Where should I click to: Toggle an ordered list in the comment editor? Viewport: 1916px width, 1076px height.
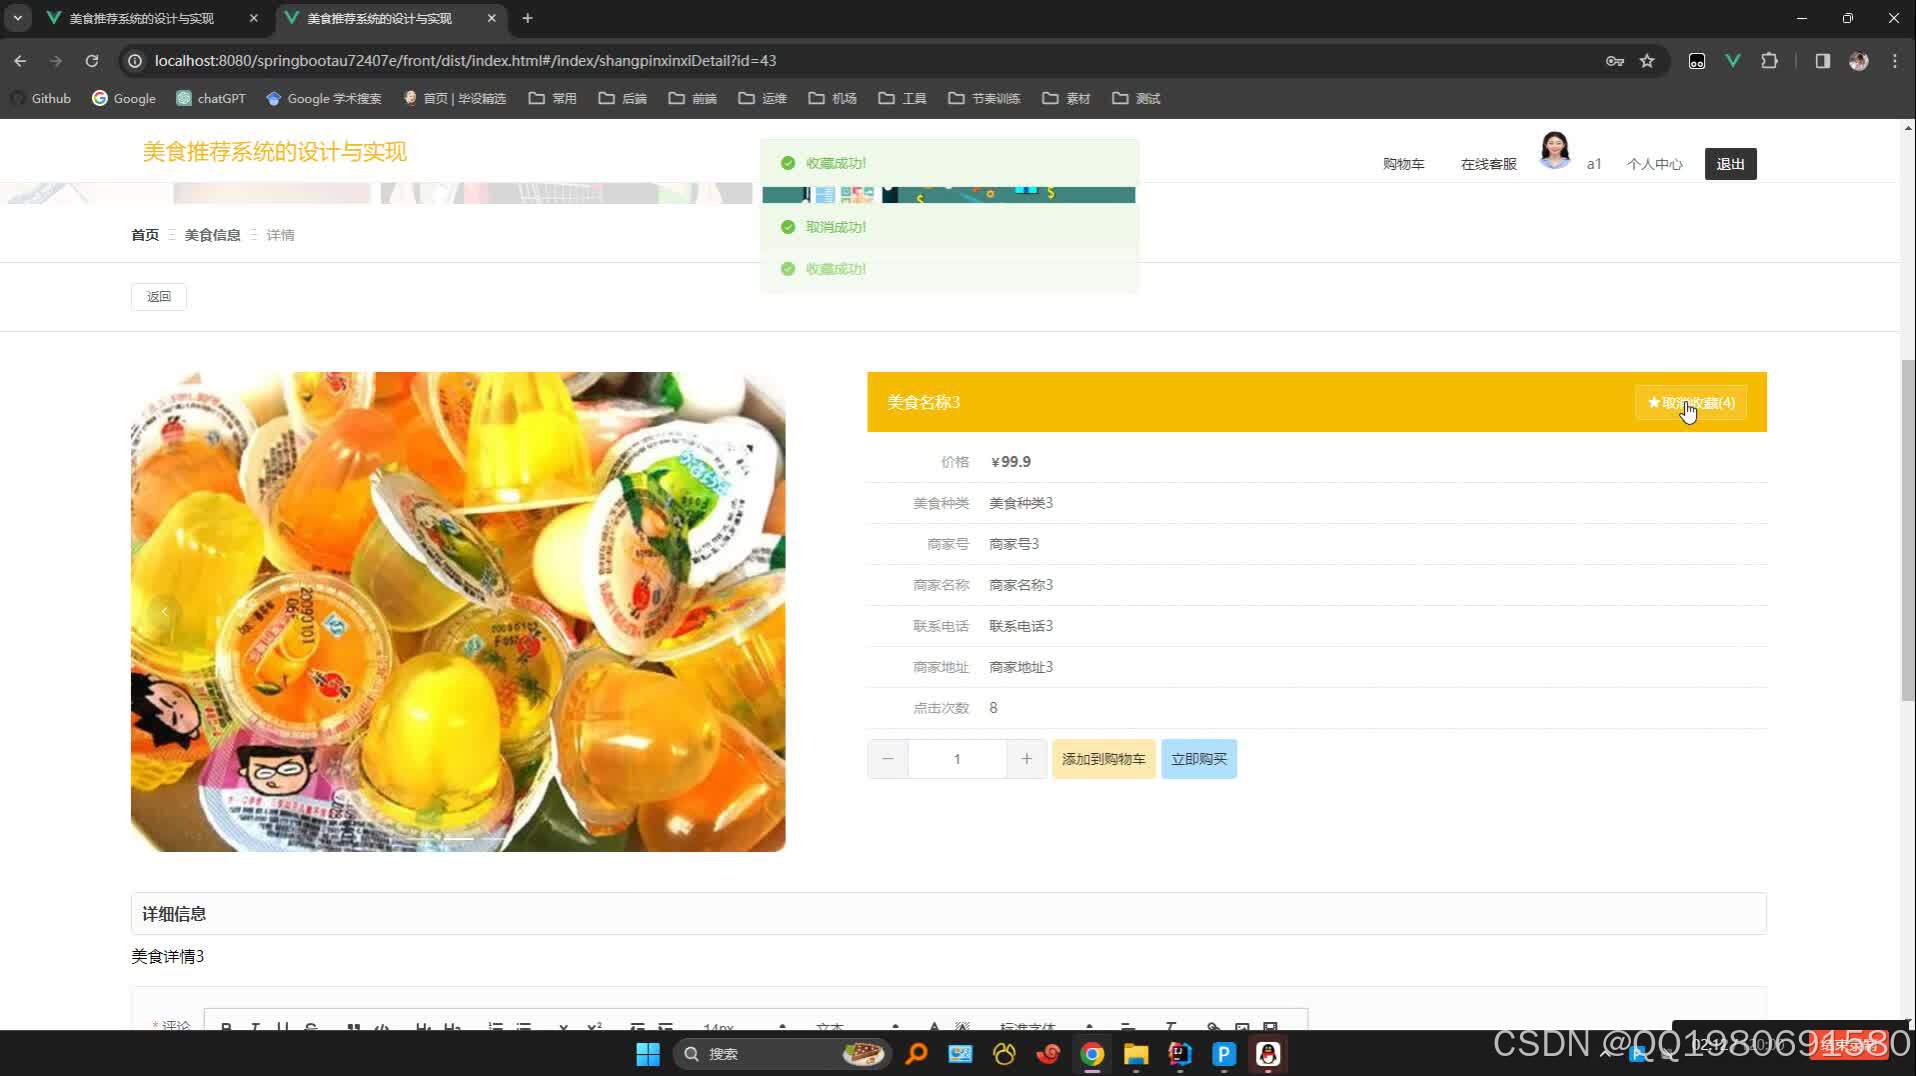(494, 1028)
